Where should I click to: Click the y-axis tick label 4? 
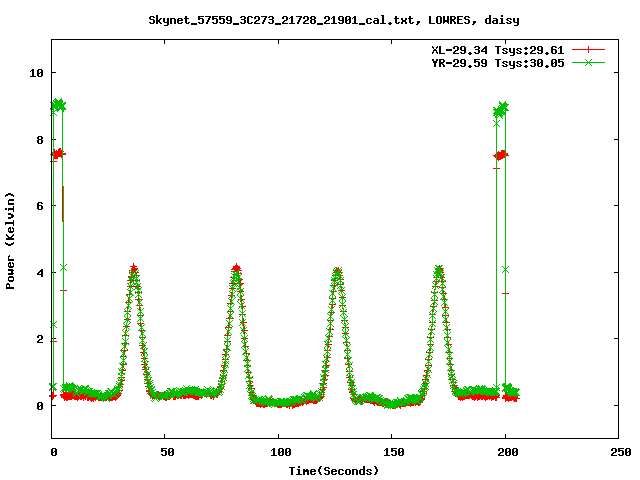[x=40, y=273]
